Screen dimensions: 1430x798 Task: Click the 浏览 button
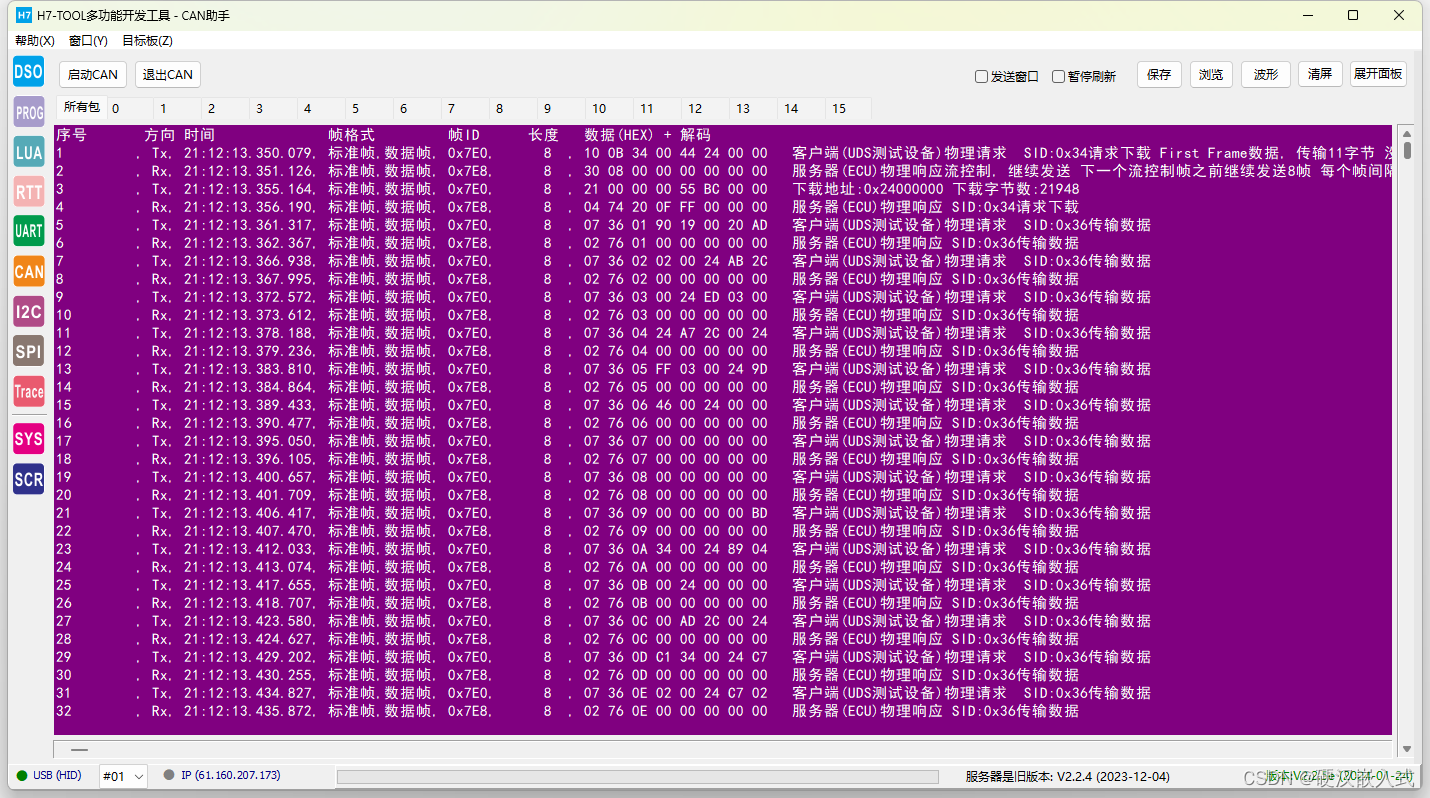(x=1211, y=74)
